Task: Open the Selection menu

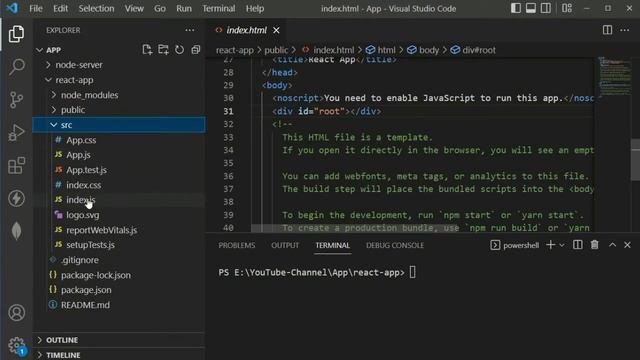Action: pyautogui.click(x=96, y=8)
